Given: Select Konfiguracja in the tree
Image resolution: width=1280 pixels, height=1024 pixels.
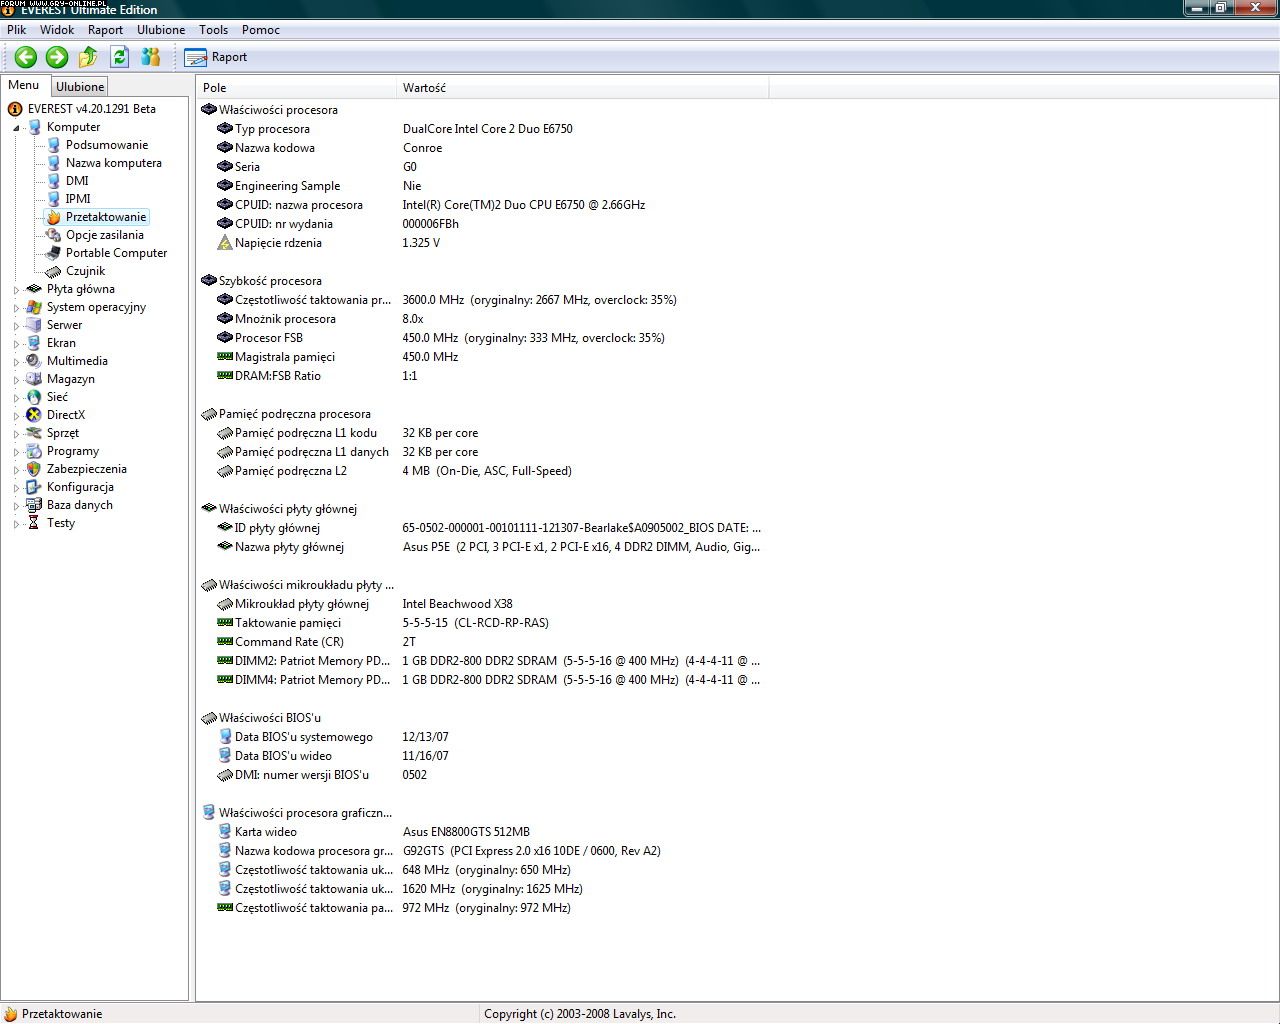Looking at the screenshot, I should tap(80, 487).
